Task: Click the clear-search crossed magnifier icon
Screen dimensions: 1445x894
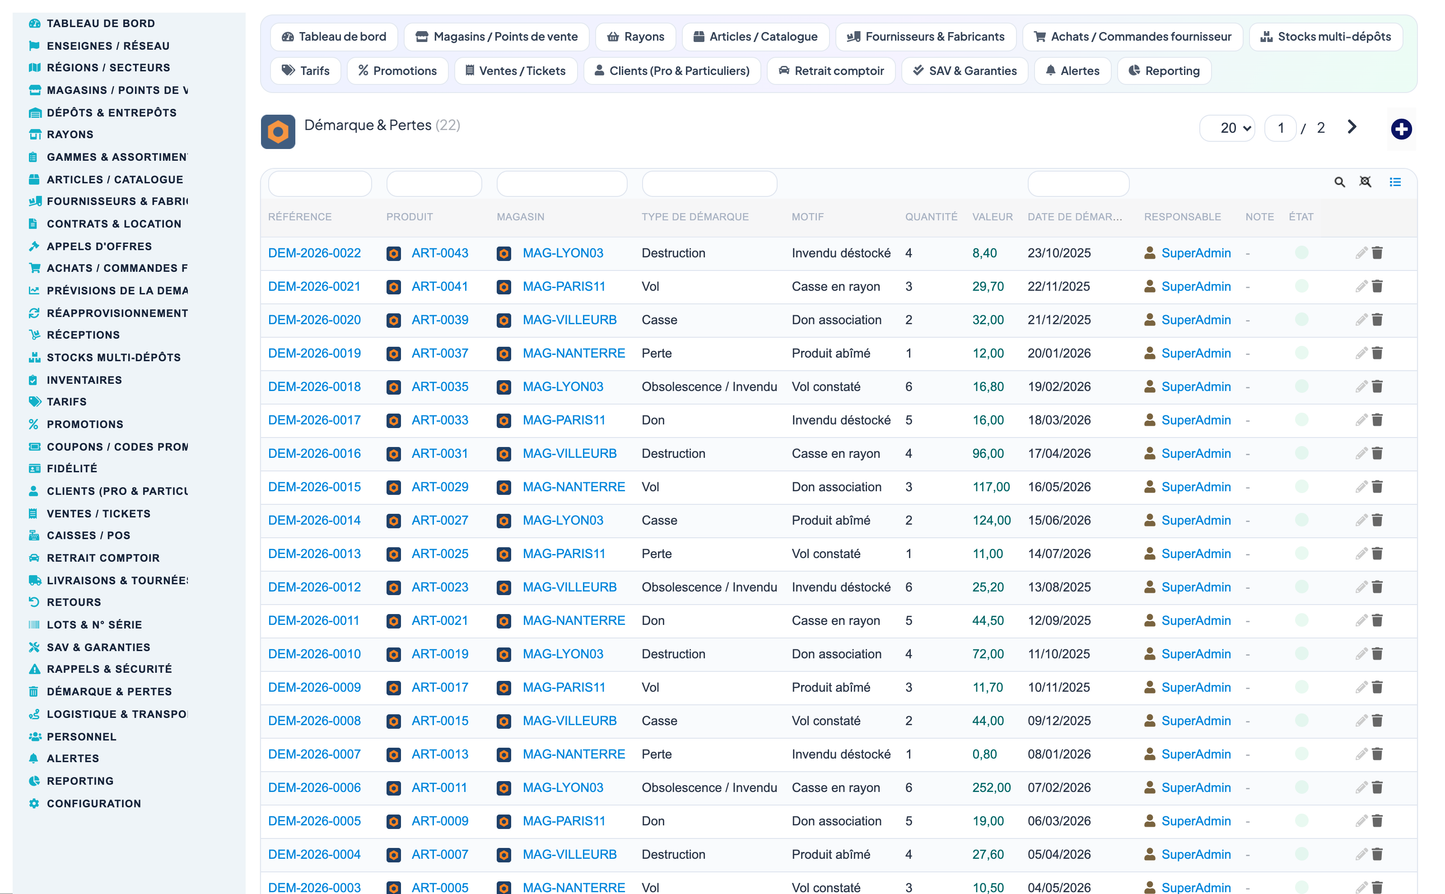Action: tap(1365, 182)
